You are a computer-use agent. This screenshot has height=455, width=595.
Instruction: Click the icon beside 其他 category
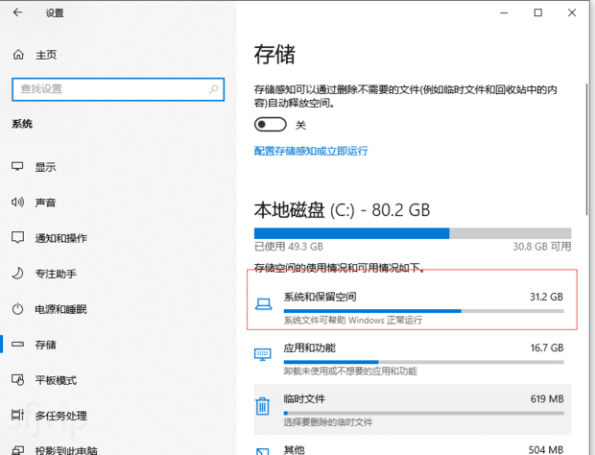coord(263,451)
